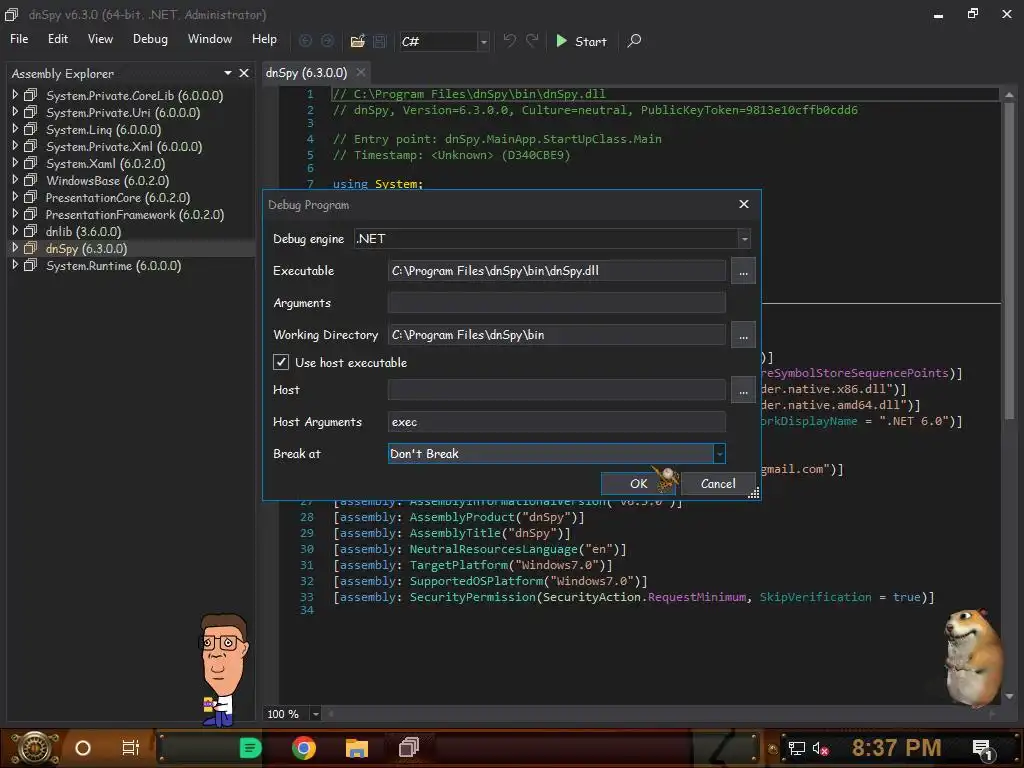
Task: Click the Open file folder icon in toolbar
Action: click(357, 41)
